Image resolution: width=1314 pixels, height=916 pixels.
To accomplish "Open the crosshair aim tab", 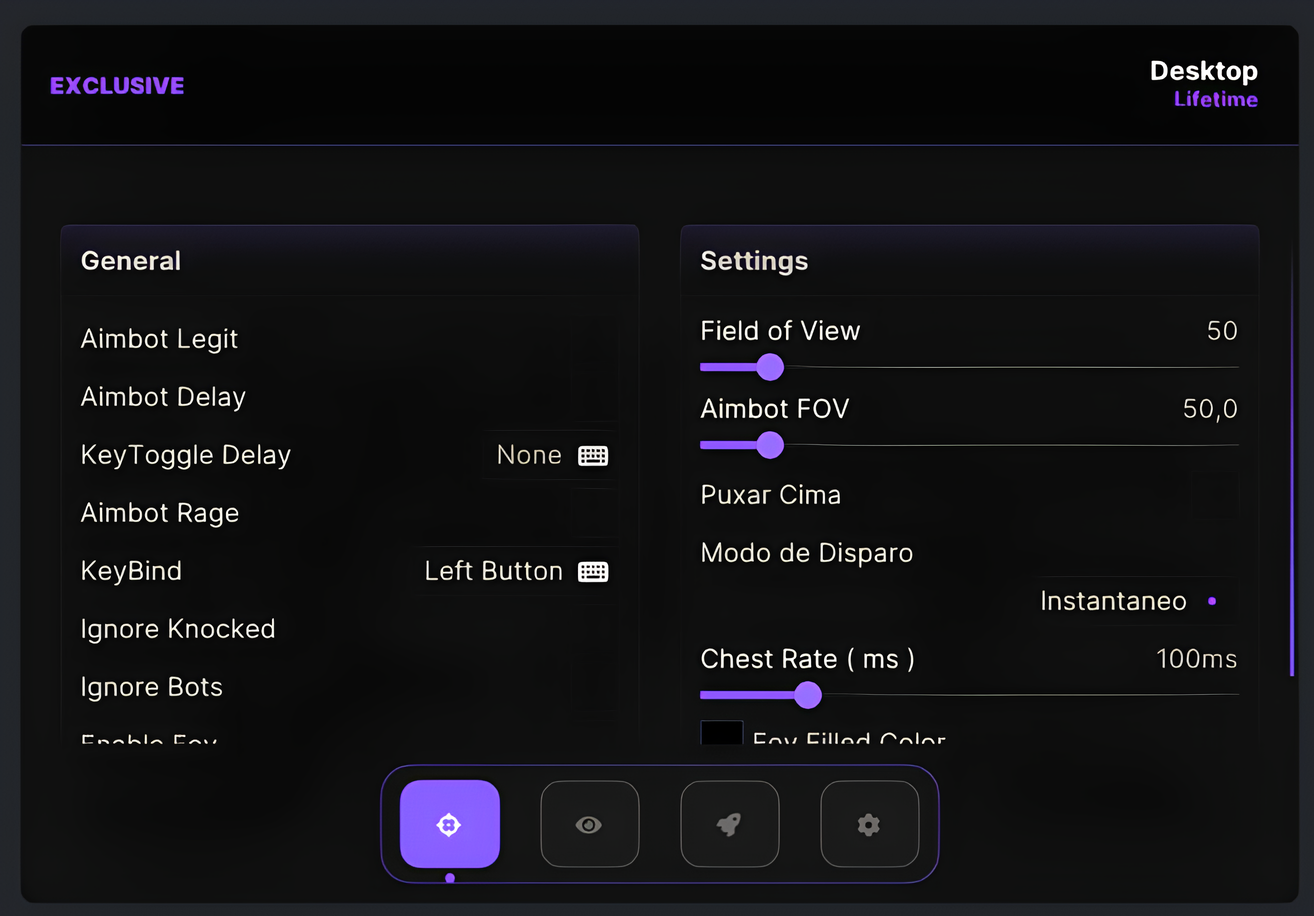I will pos(450,824).
